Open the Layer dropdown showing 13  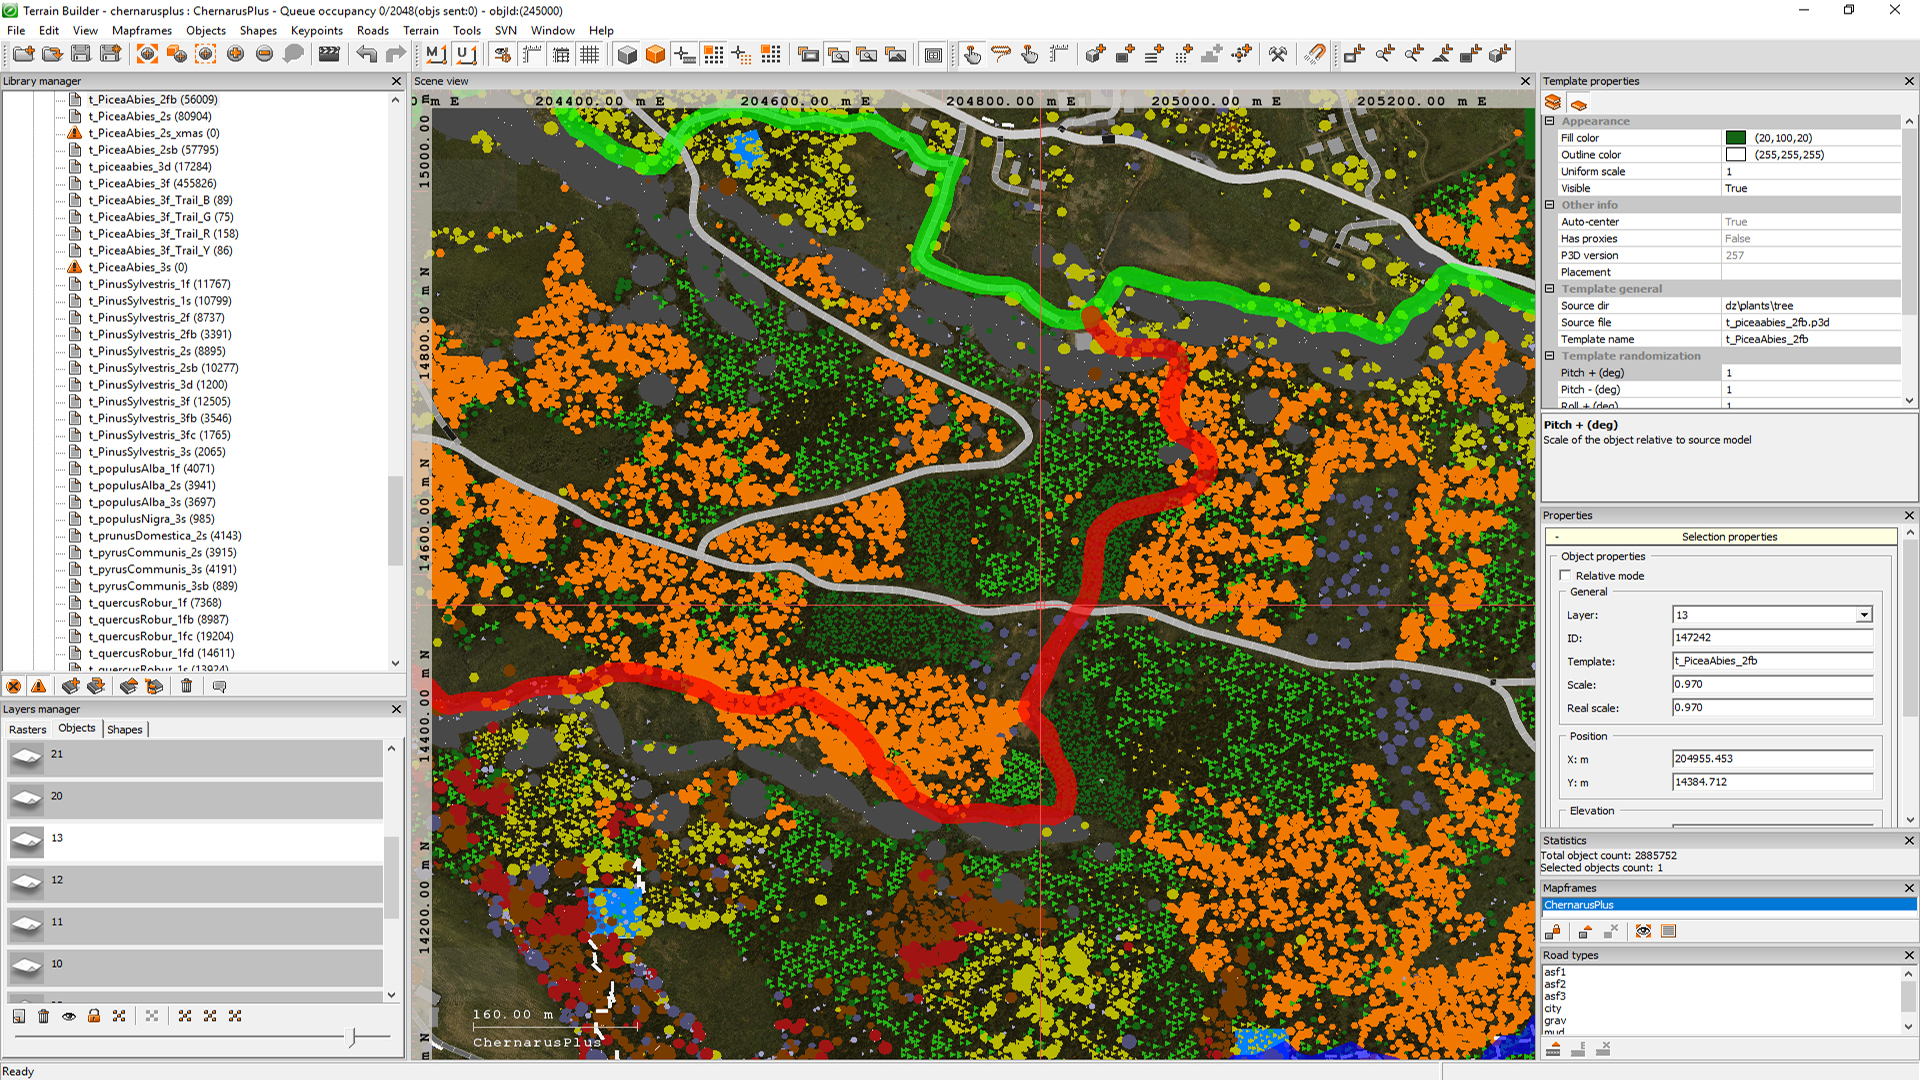point(1864,614)
